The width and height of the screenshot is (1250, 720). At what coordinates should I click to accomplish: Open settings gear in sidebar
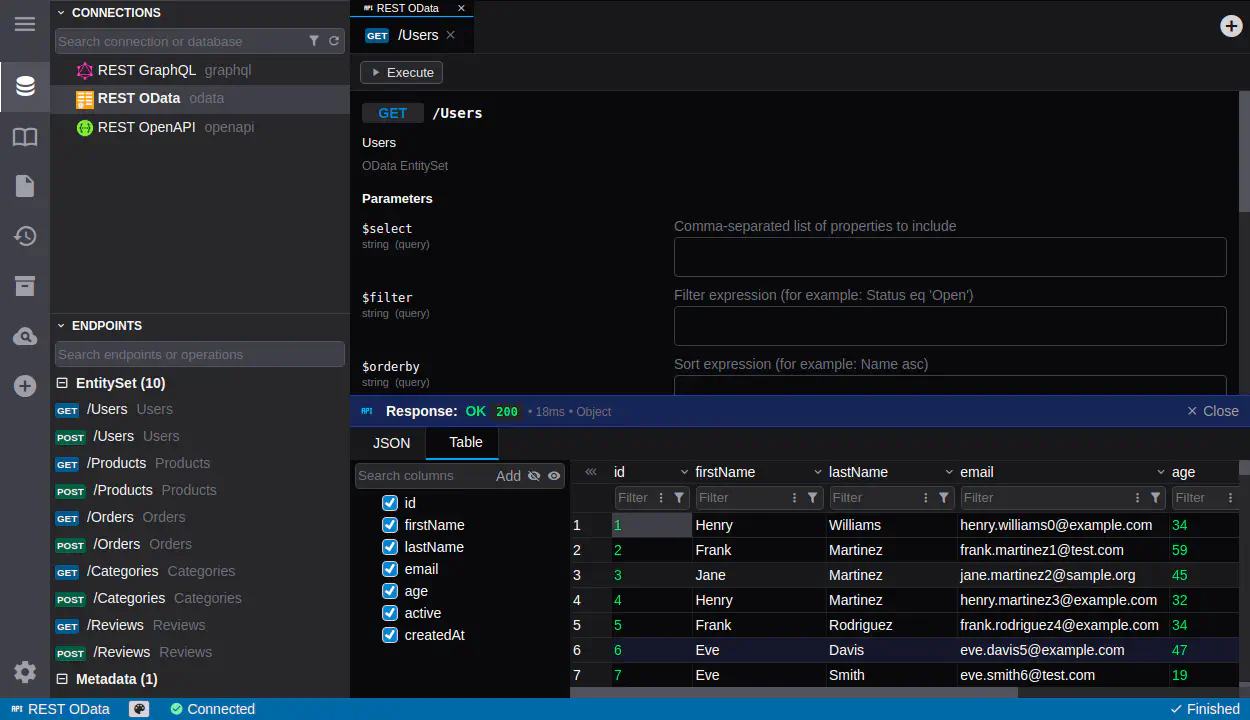pos(25,672)
